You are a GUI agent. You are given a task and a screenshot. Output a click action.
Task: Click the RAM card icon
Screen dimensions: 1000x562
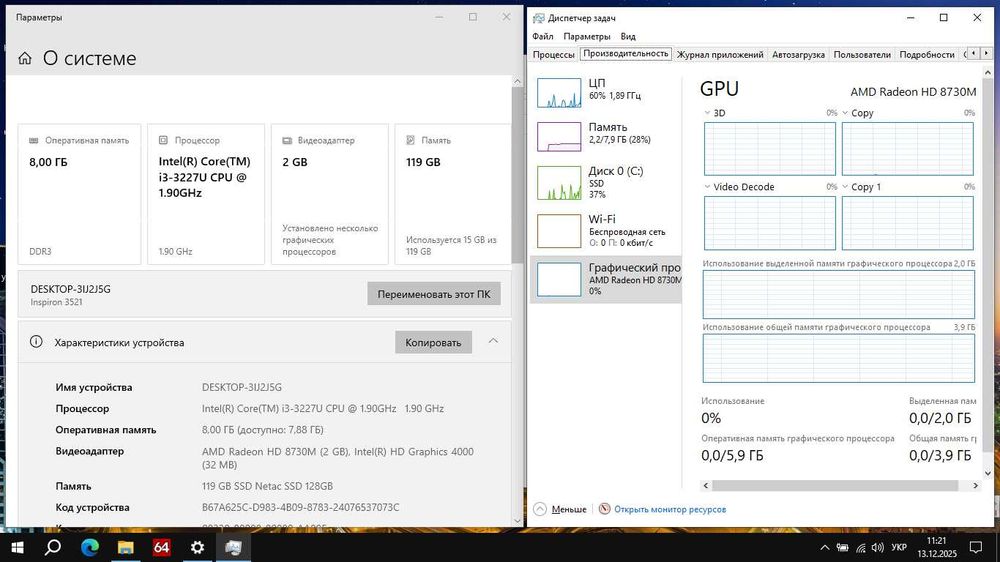point(34,140)
